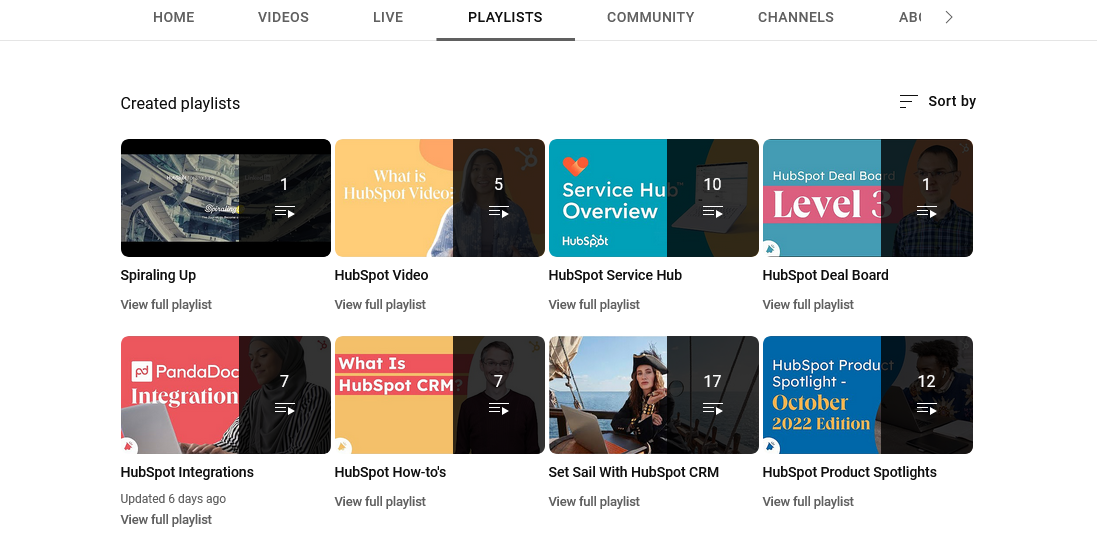Click the playlist icon on Deal Board

click(927, 211)
